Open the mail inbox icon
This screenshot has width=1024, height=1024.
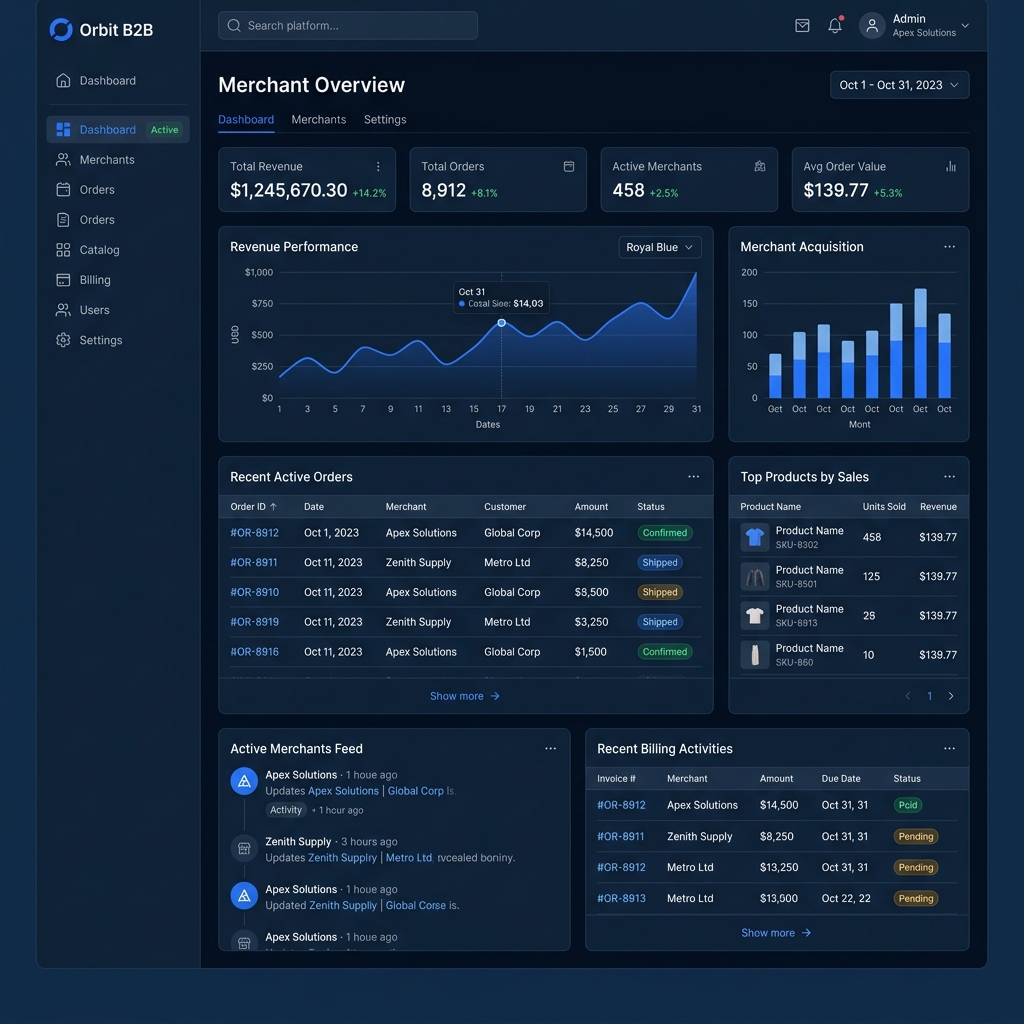[x=802, y=25]
